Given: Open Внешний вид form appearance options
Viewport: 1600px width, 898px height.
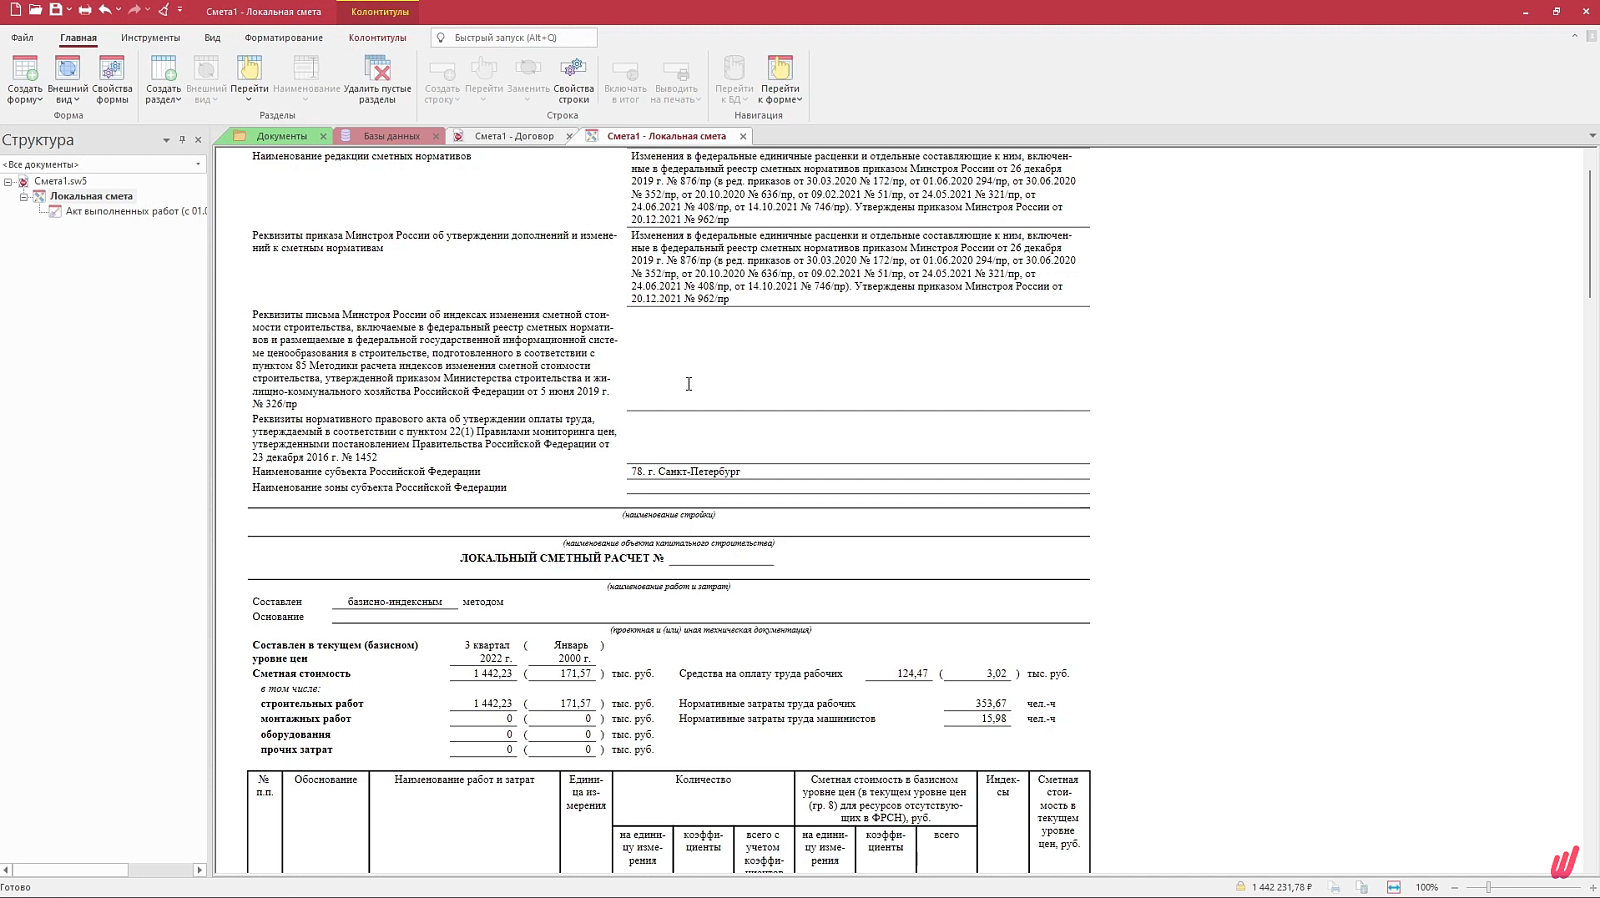Looking at the screenshot, I should [x=68, y=80].
